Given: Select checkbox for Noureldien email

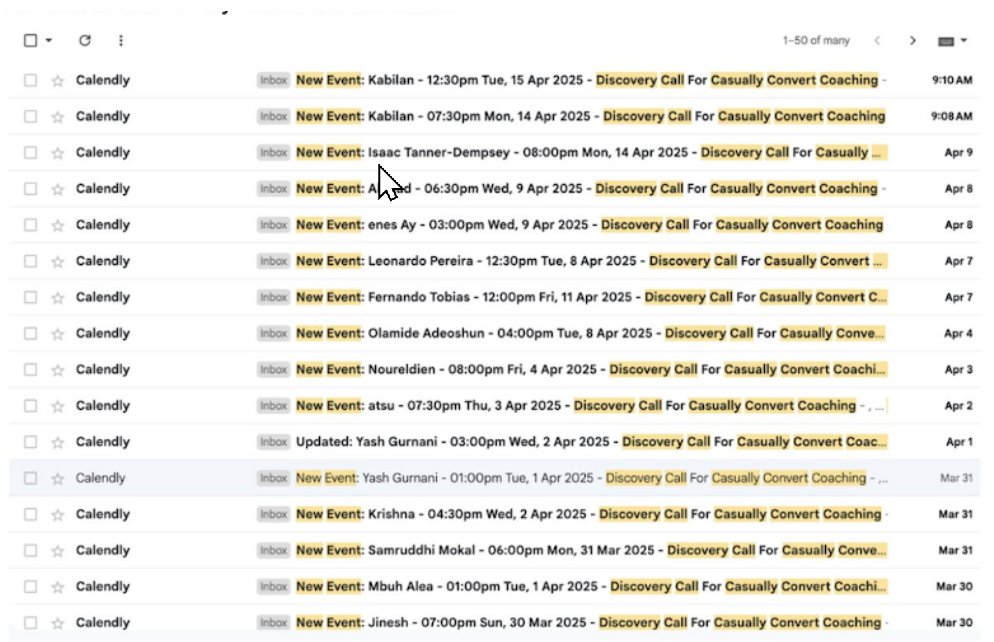Looking at the screenshot, I should [30, 369].
